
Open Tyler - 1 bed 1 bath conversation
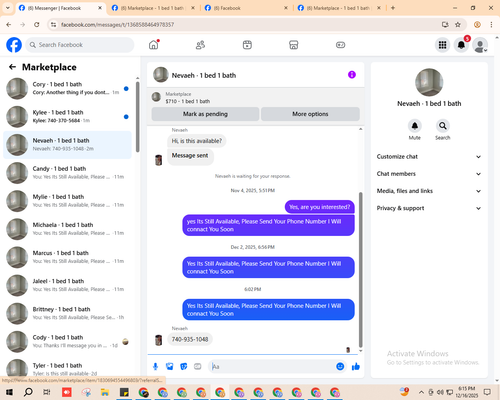[x=68, y=368]
